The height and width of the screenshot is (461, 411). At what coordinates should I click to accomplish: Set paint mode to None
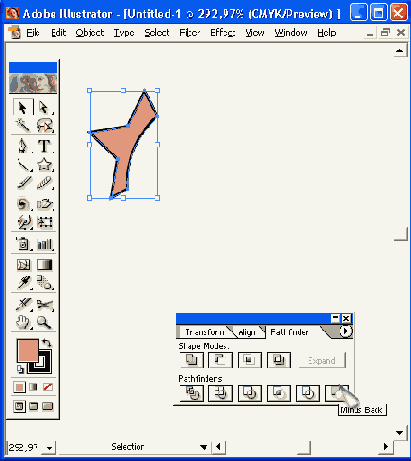click(x=48, y=387)
